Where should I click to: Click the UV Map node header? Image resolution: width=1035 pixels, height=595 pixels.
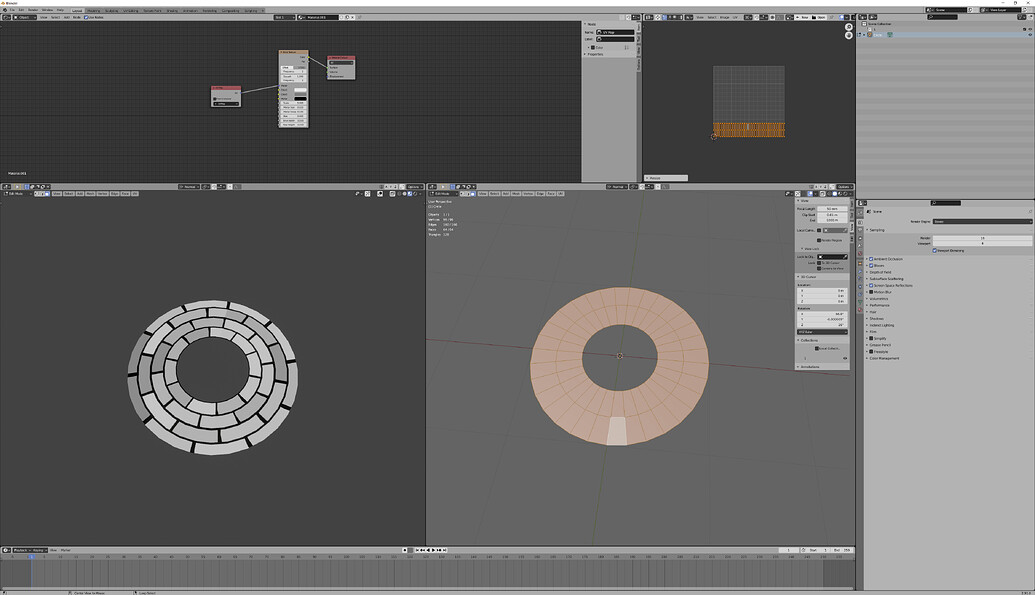tap(226, 87)
